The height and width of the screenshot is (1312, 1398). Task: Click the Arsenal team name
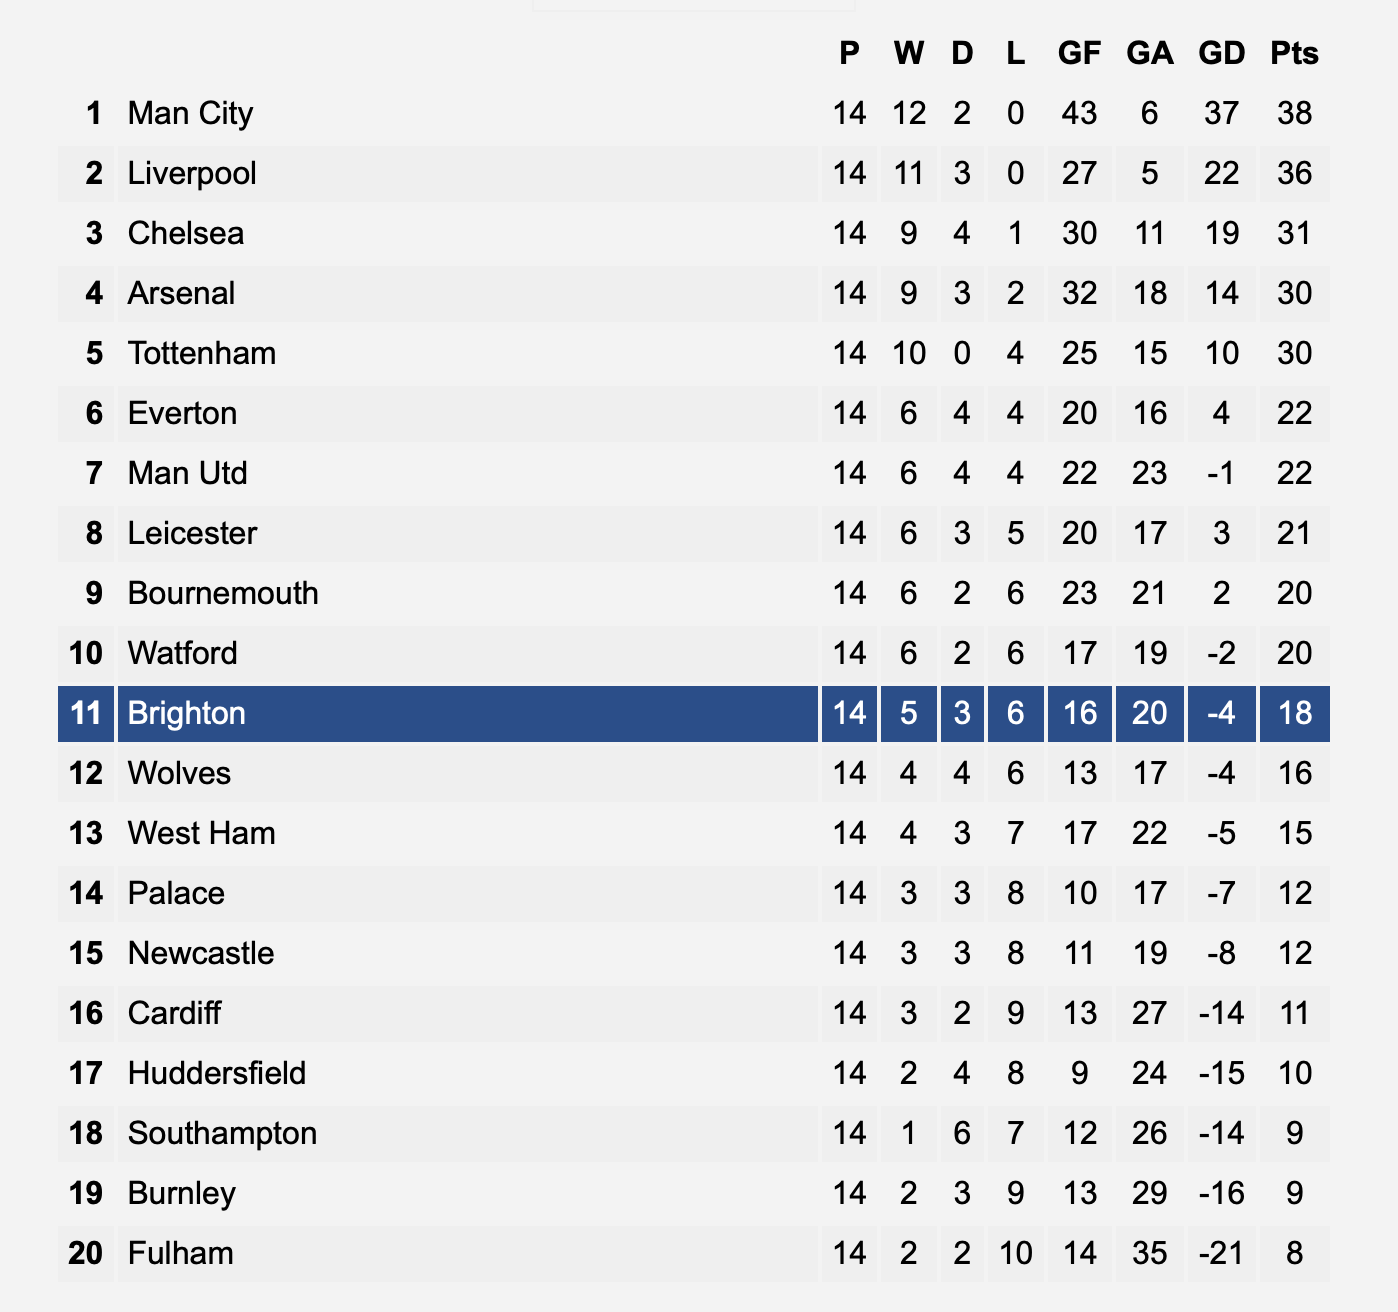tap(181, 293)
